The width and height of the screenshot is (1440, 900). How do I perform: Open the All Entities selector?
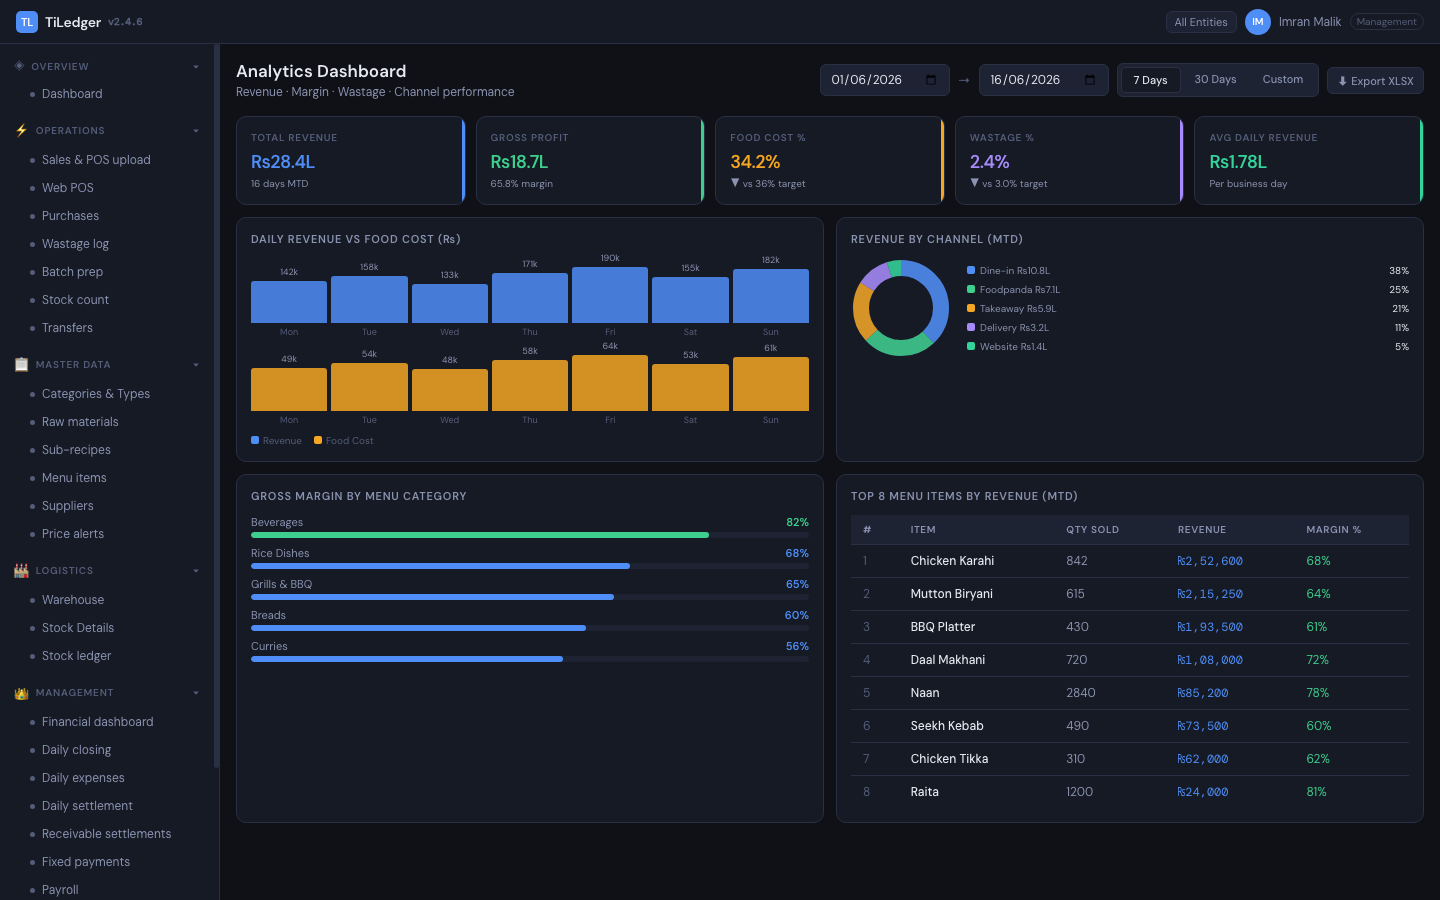point(1201,22)
